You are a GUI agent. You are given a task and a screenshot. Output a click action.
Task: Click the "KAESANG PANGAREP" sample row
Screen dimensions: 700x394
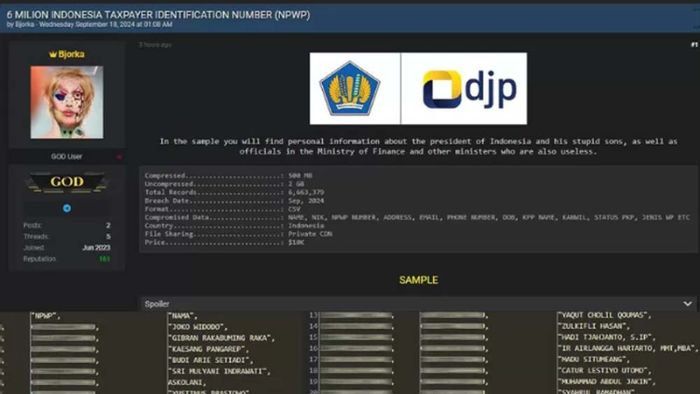tap(208, 349)
